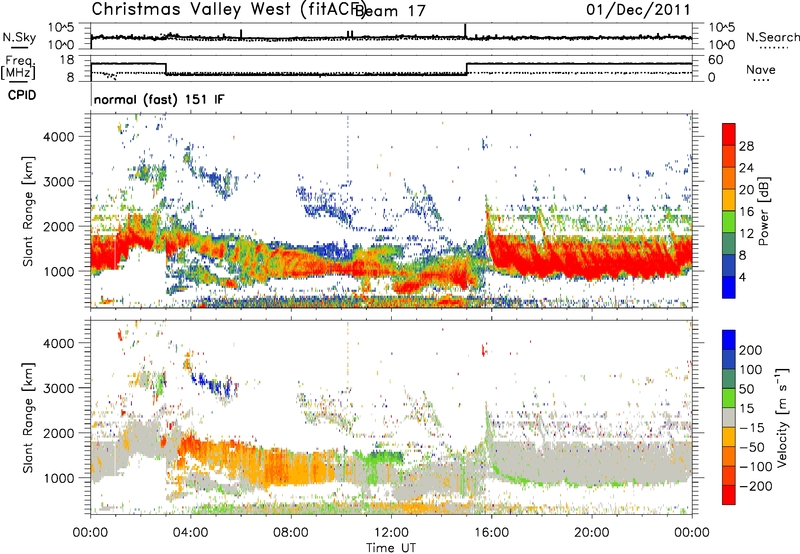This screenshot has width=800, height=554.
Task: Click the '18' frequency axis value
Action: 67,60
